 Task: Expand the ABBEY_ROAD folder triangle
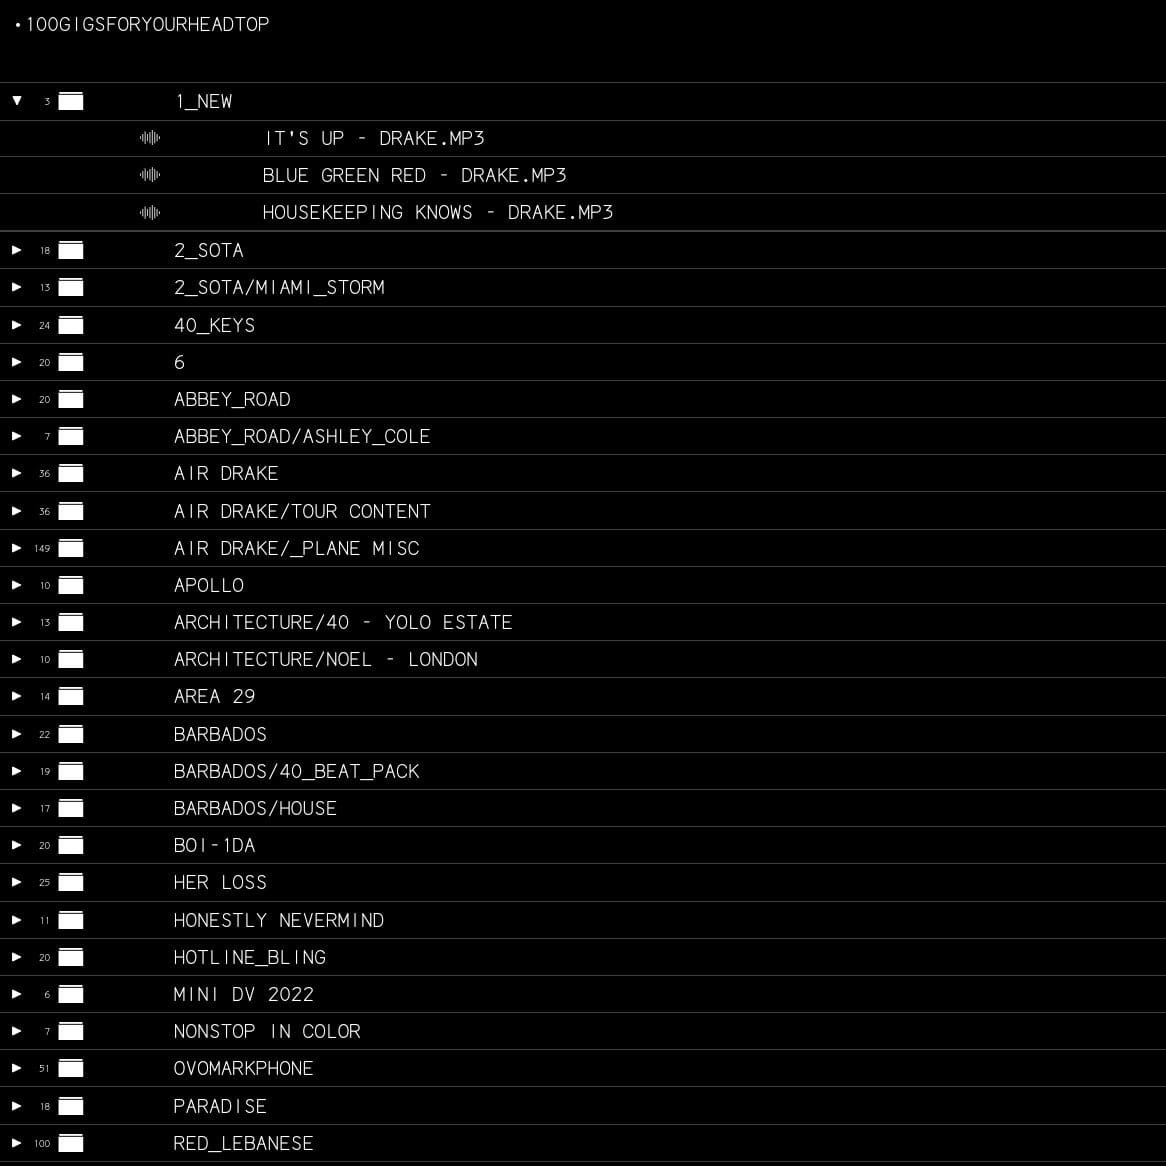[17, 399]
